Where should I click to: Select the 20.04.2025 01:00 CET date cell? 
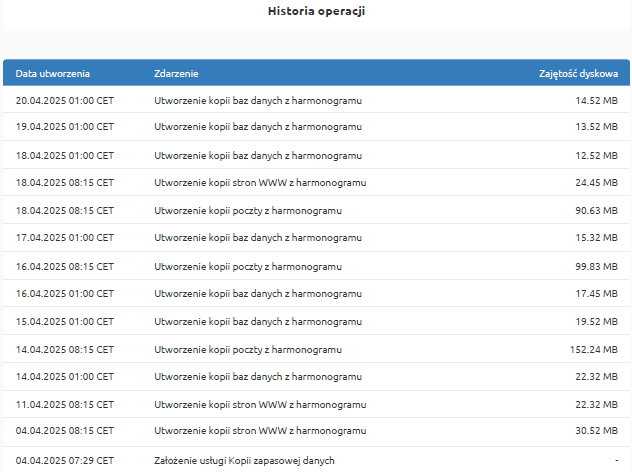coord(65,101)
